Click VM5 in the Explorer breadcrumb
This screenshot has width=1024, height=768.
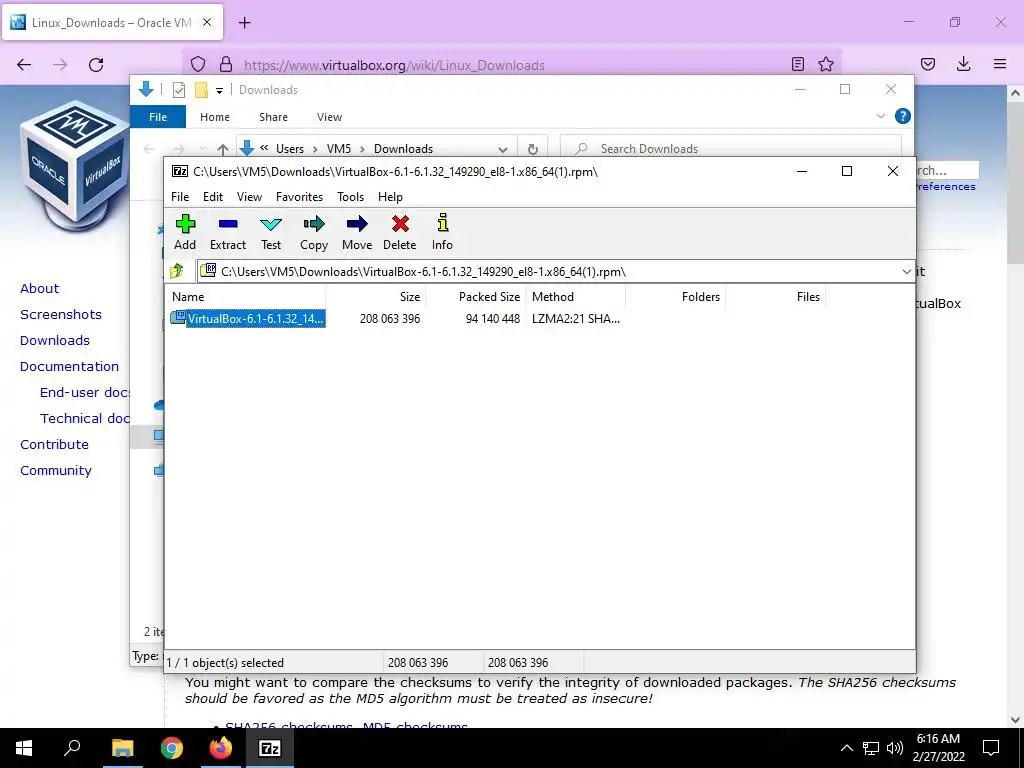[339, 149]
